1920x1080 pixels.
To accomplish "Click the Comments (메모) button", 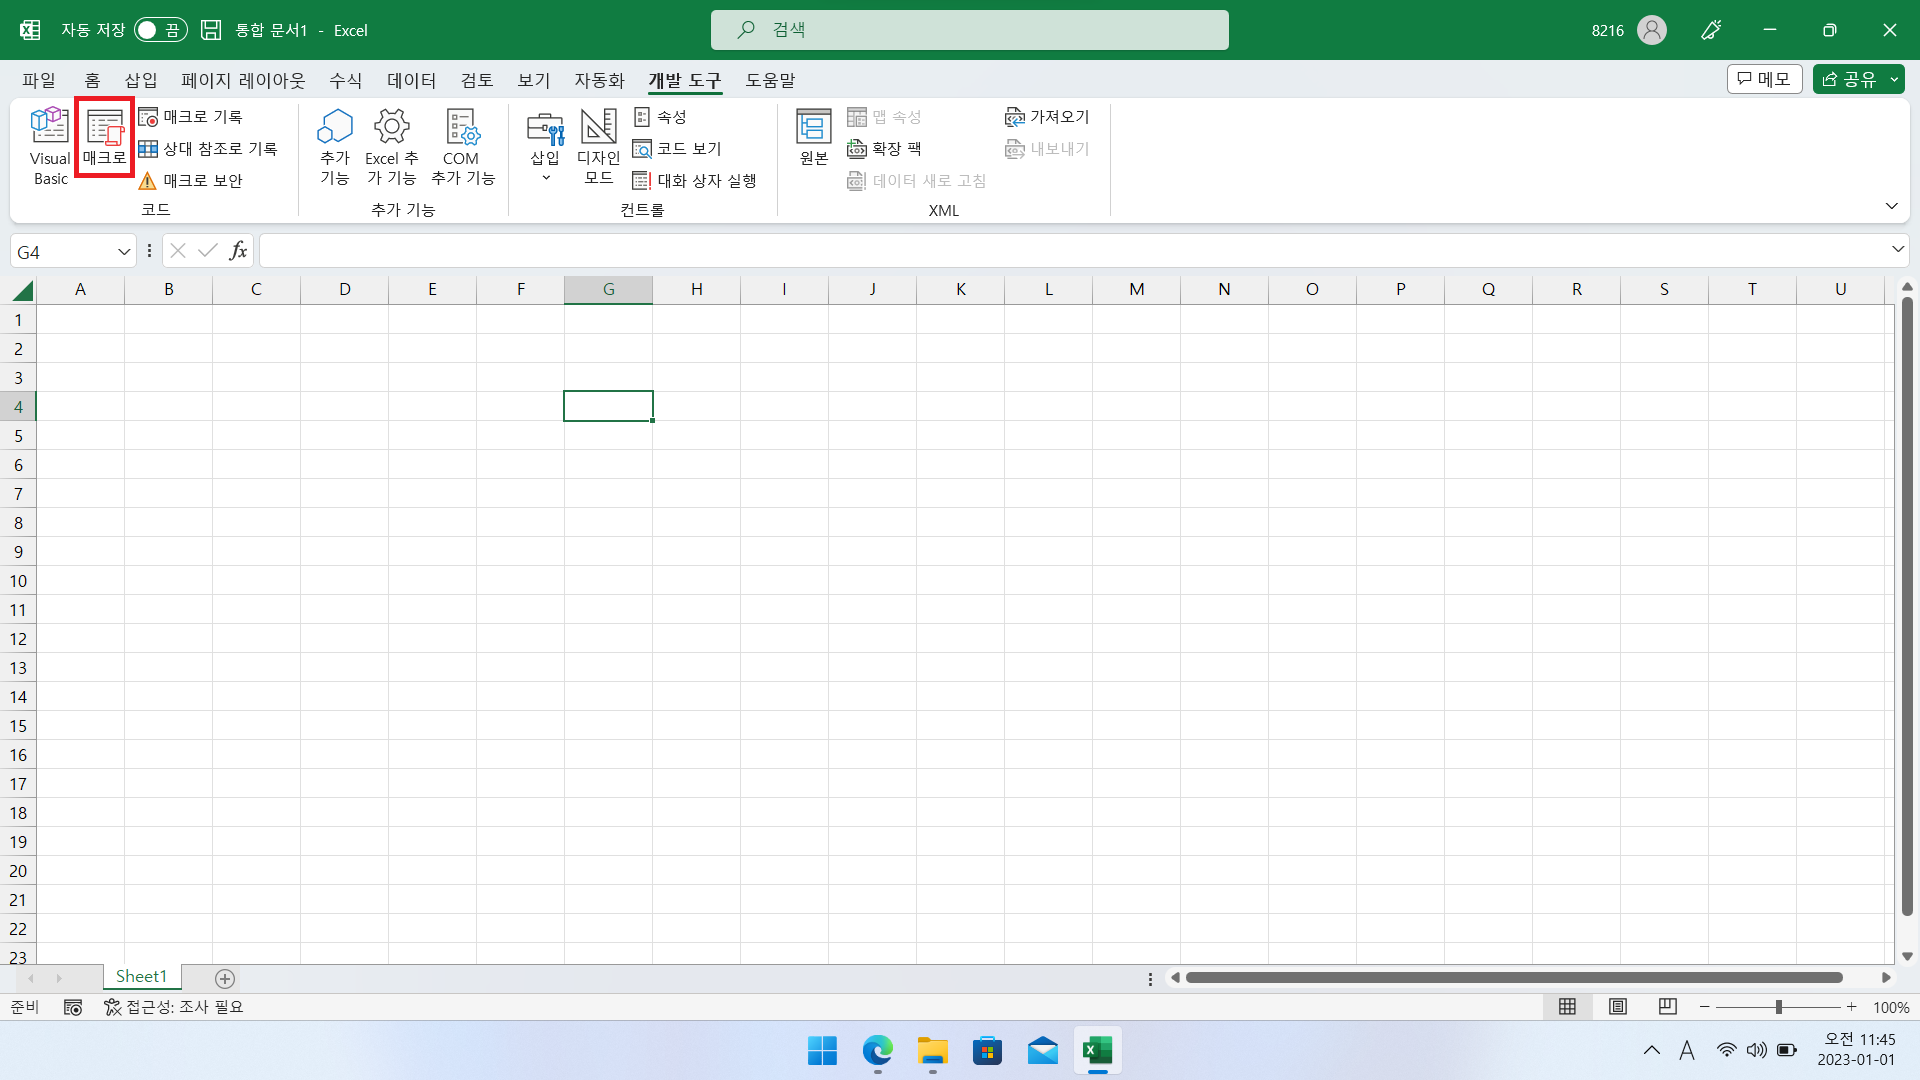I will click(x=1764, y=79).
